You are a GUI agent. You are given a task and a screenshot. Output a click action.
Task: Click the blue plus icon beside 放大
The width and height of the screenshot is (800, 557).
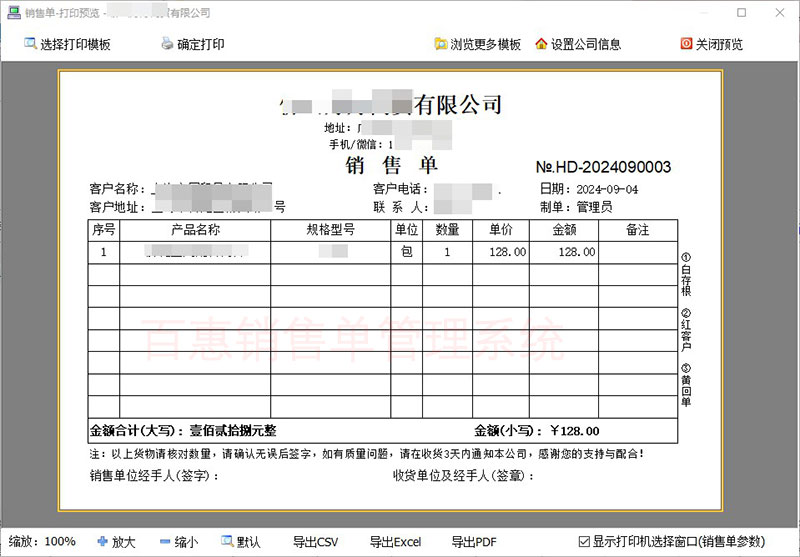click(103, 541)
